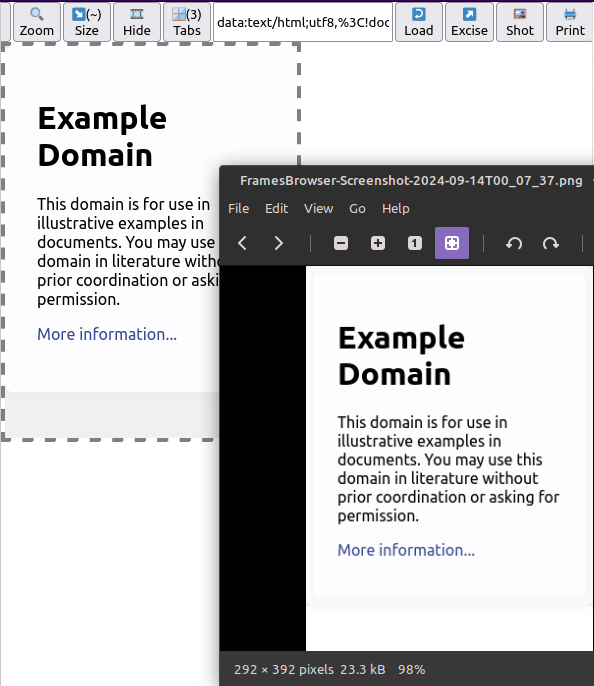
Task: Click the image viewer title FramesBrowser-Screenshot filename
Action: point(411,181)
